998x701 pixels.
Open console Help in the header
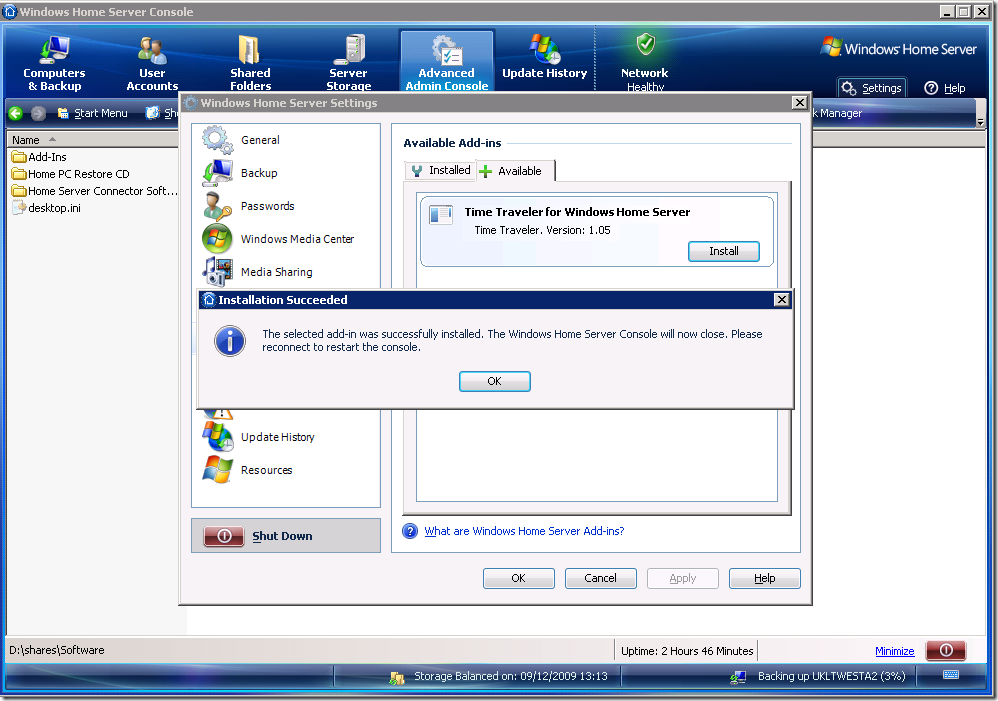(x=945, y=88)
